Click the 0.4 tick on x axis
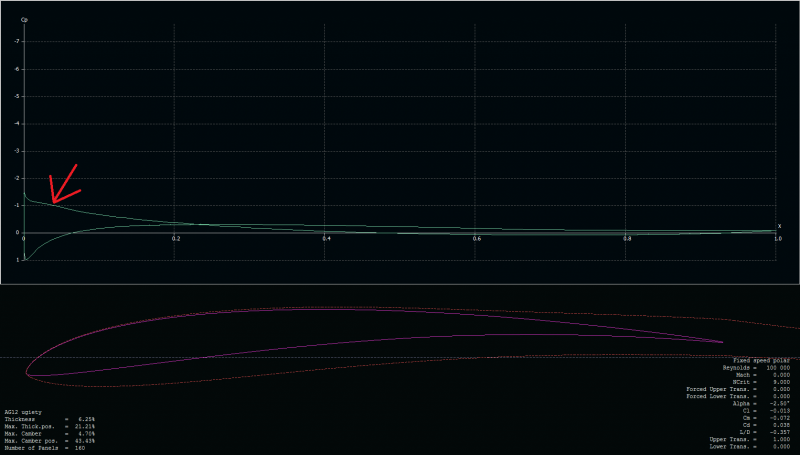The image size is (800, 455). coord(326,238)
